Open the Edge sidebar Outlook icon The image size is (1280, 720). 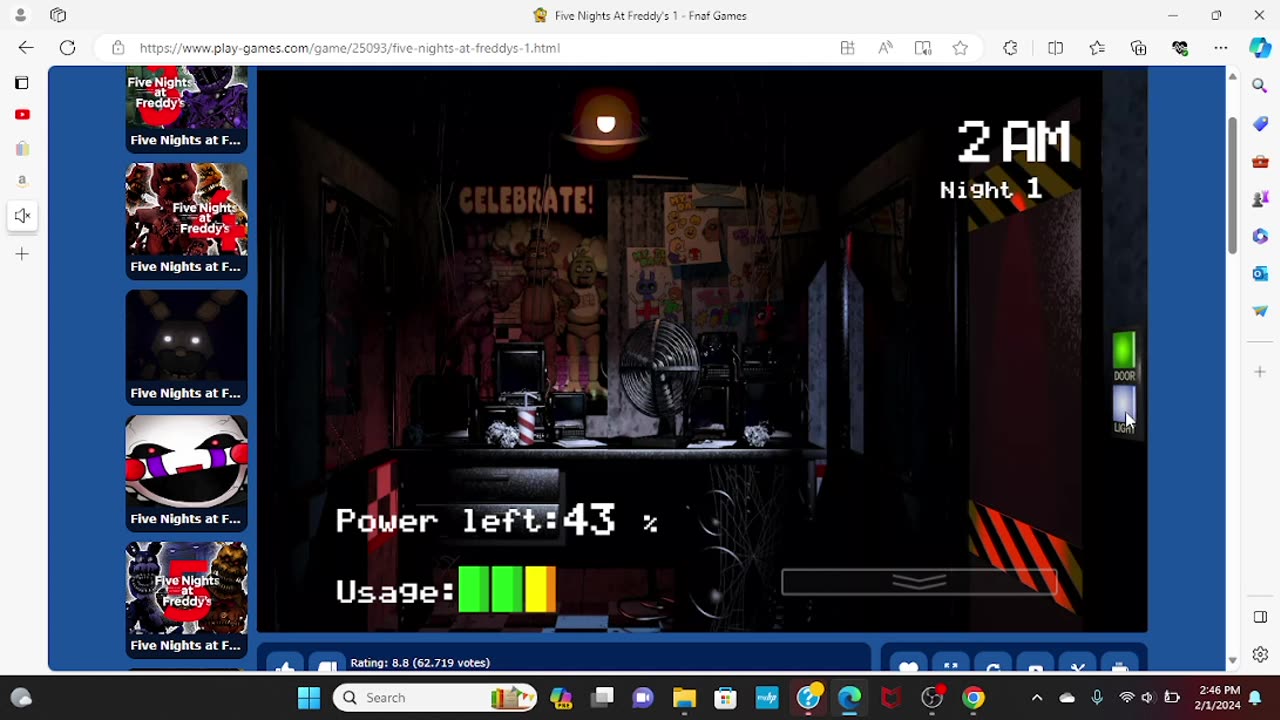(1260, 274)
